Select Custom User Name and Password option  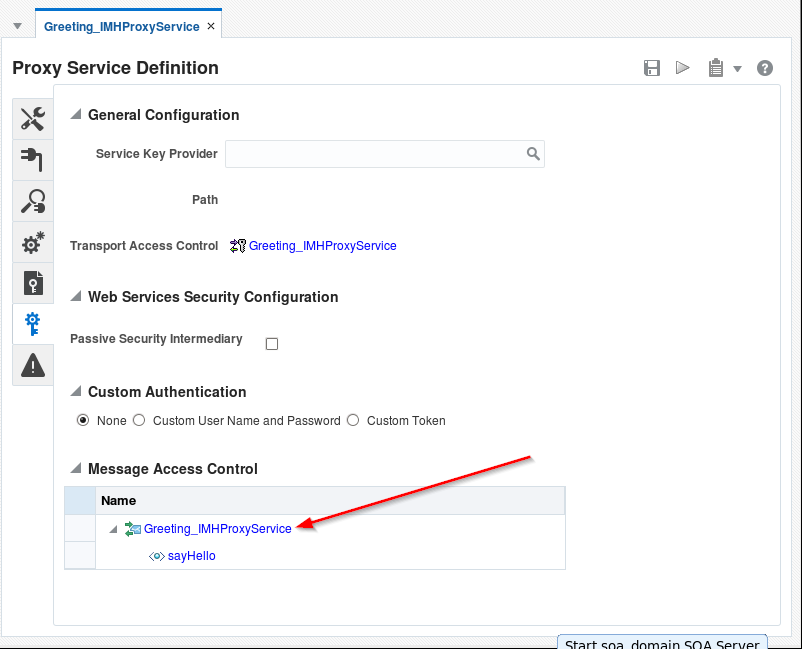tap(139, 421)
